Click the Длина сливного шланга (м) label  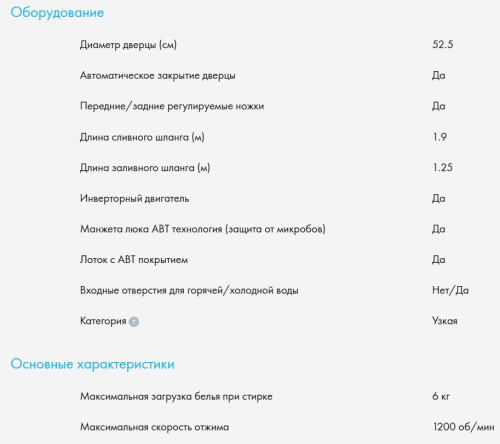point(142,137)
